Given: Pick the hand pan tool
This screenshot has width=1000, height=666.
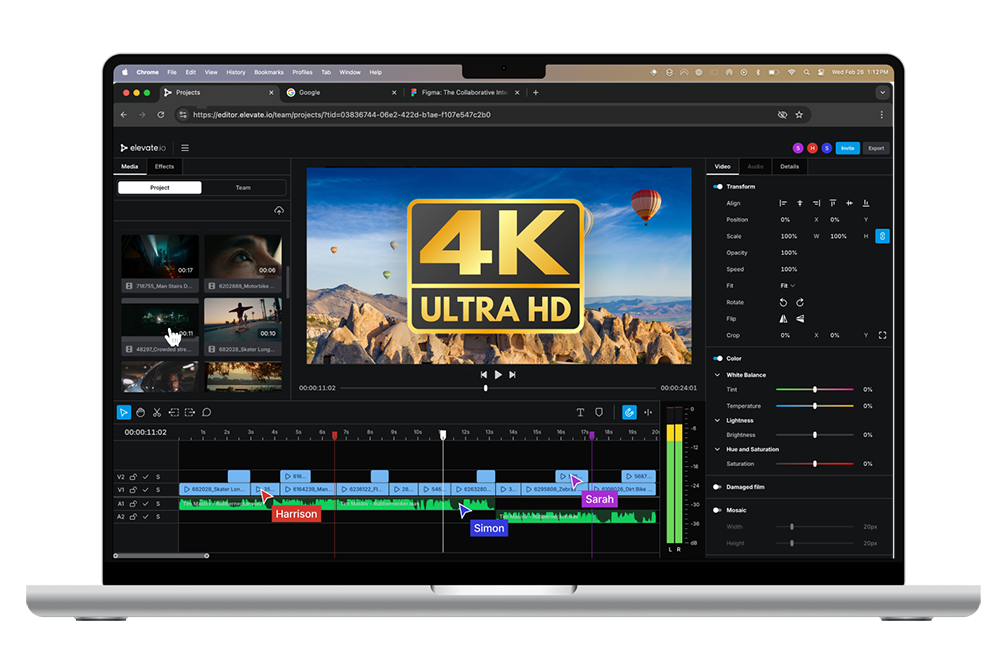Looking at the screenshot, I should (x=140, y=412).
